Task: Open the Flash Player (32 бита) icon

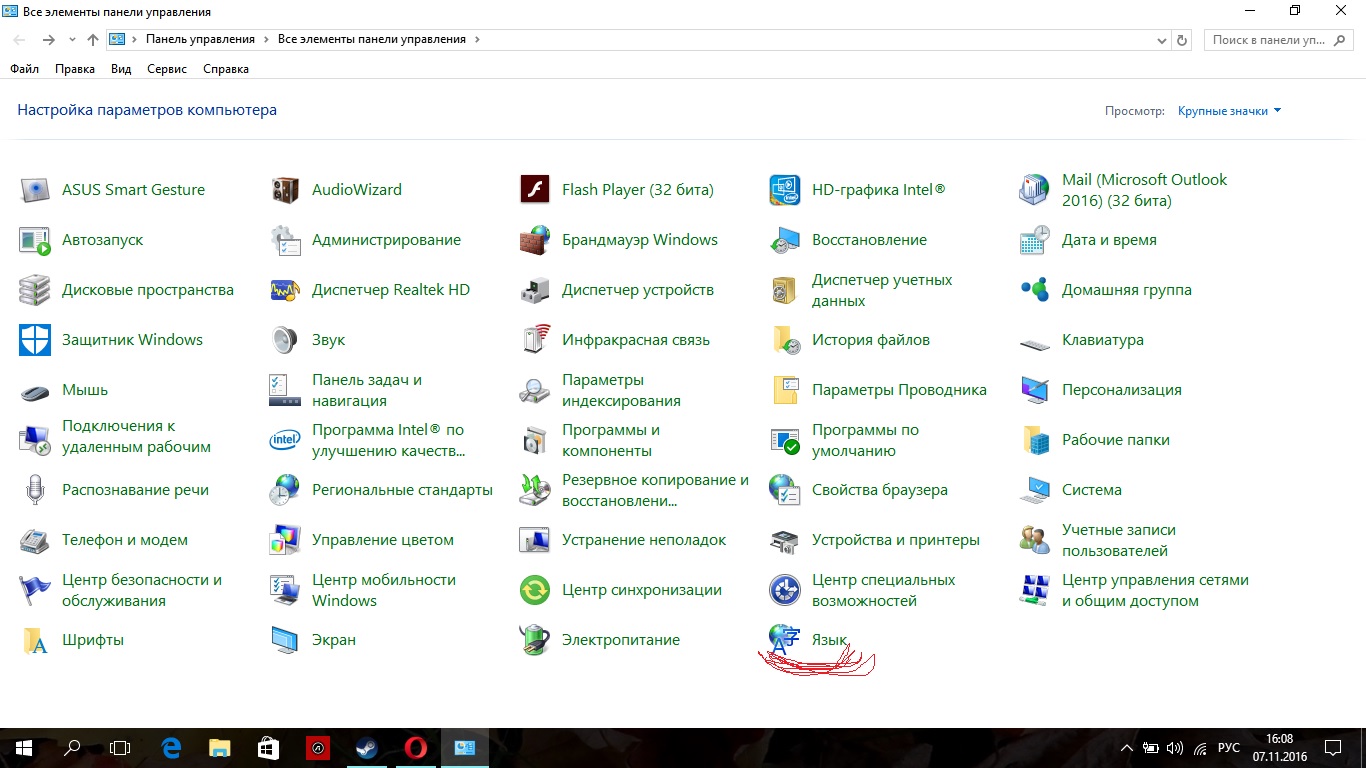Action: pyautogui.click(x=535, y=190)
